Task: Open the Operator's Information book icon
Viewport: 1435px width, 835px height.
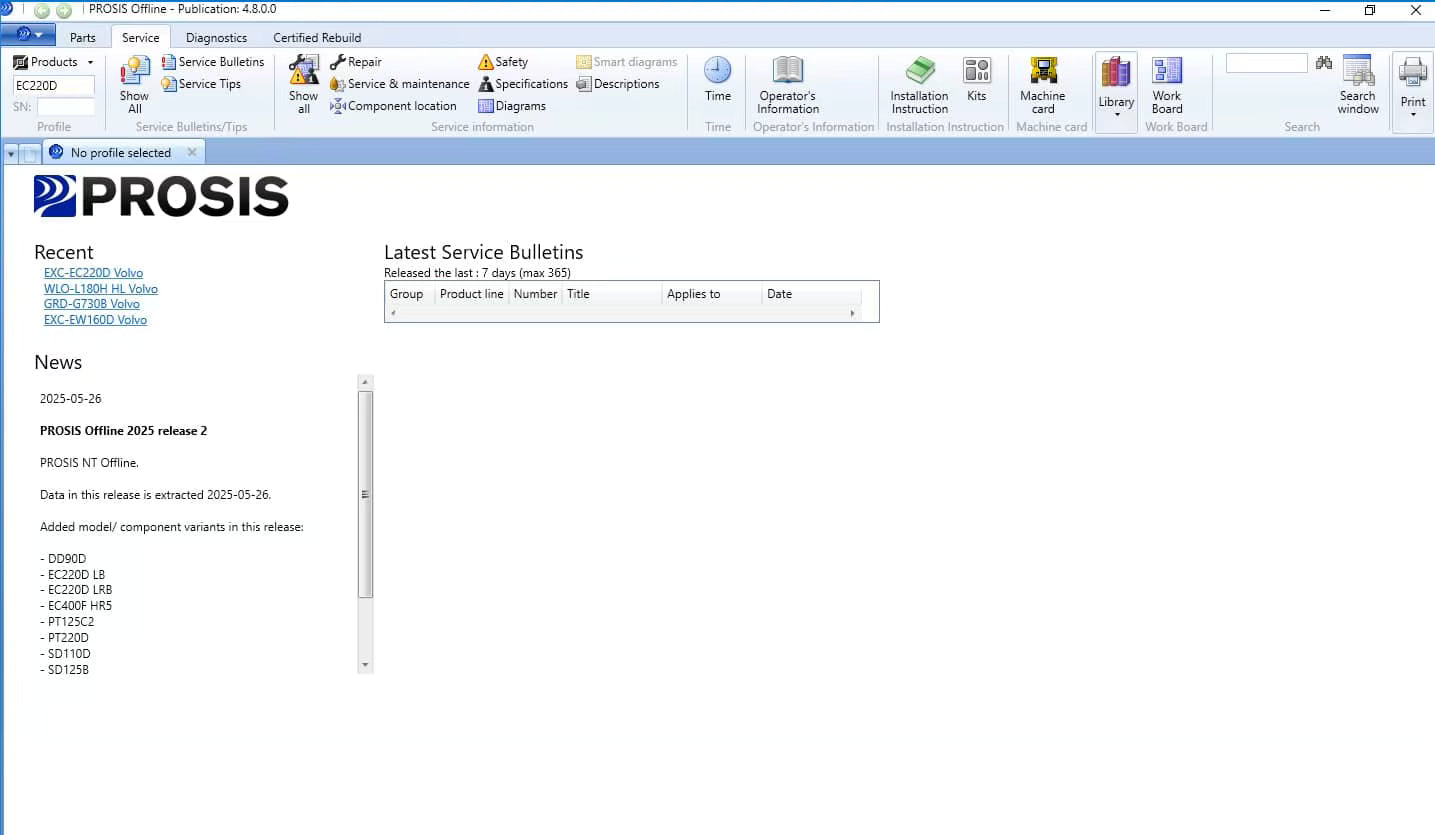Action: point(788,71)
